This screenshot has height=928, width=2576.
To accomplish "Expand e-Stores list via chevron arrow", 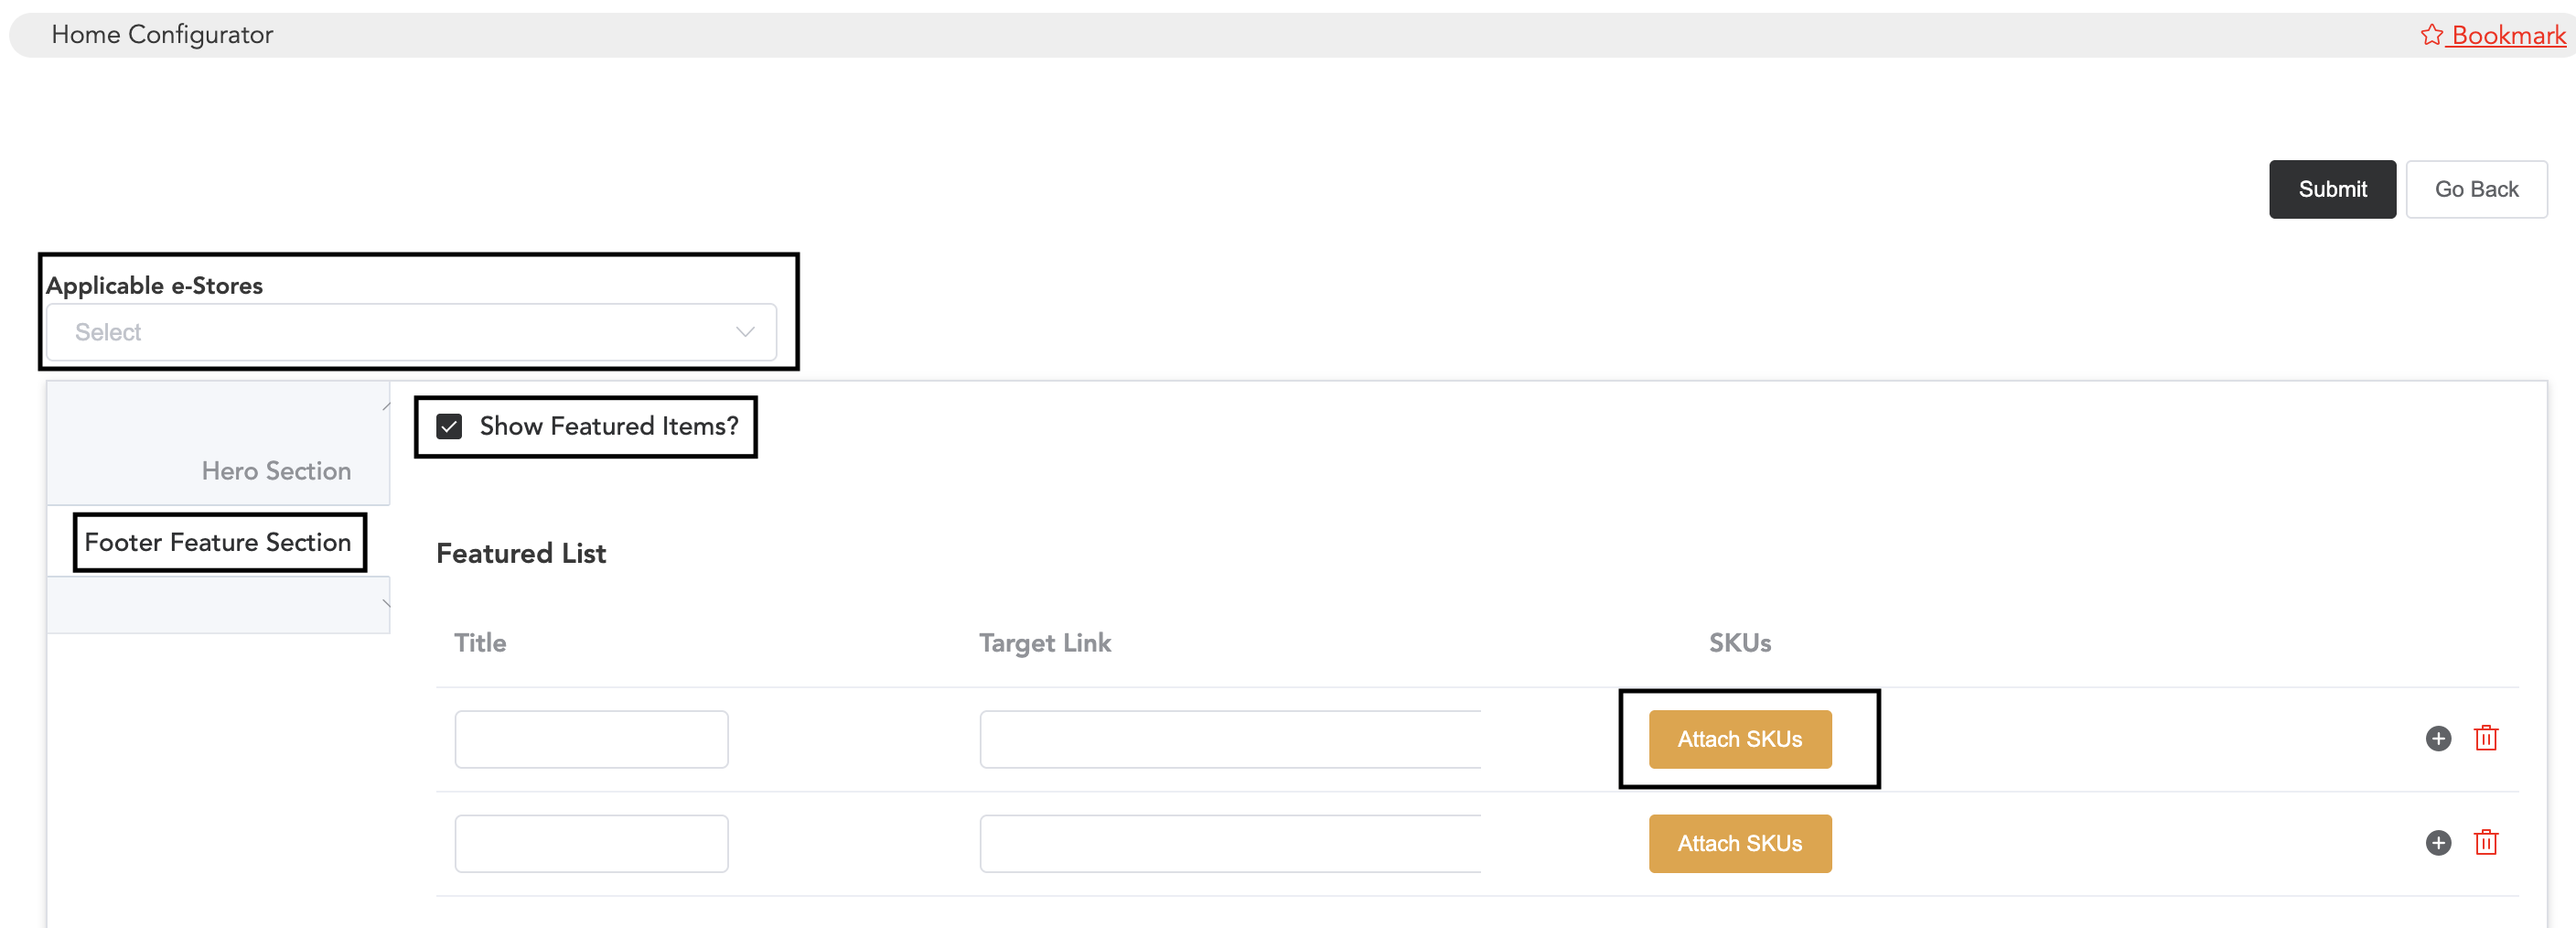I will pyautogui.click(x=745, y=332).
